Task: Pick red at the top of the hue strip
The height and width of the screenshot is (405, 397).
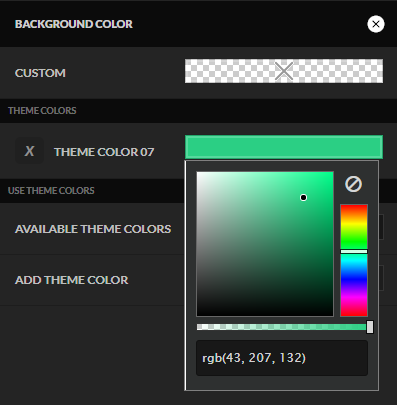Action: tap(354, 207)
